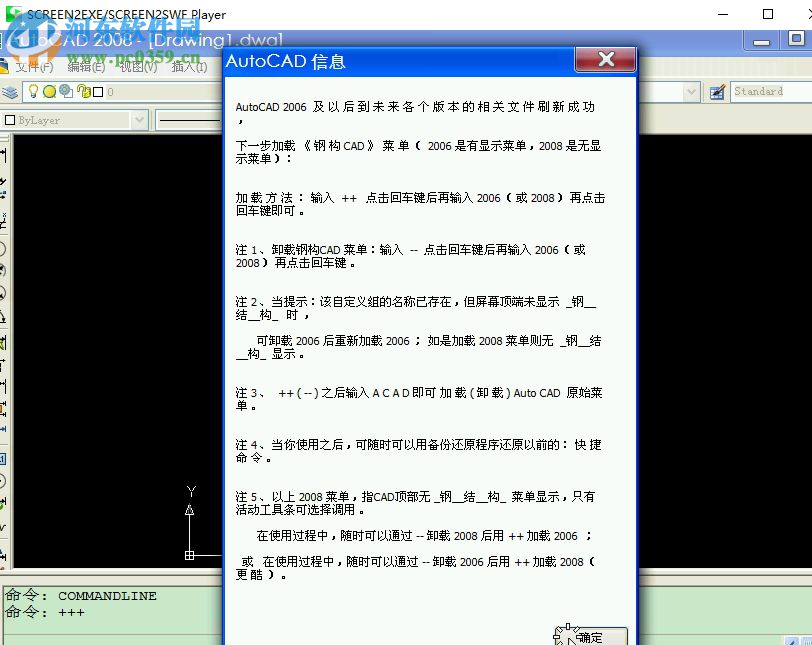Screen dimensions: 812x645
Task: Open the Layer Properties Manager stack icon
Action: (8, 91)
